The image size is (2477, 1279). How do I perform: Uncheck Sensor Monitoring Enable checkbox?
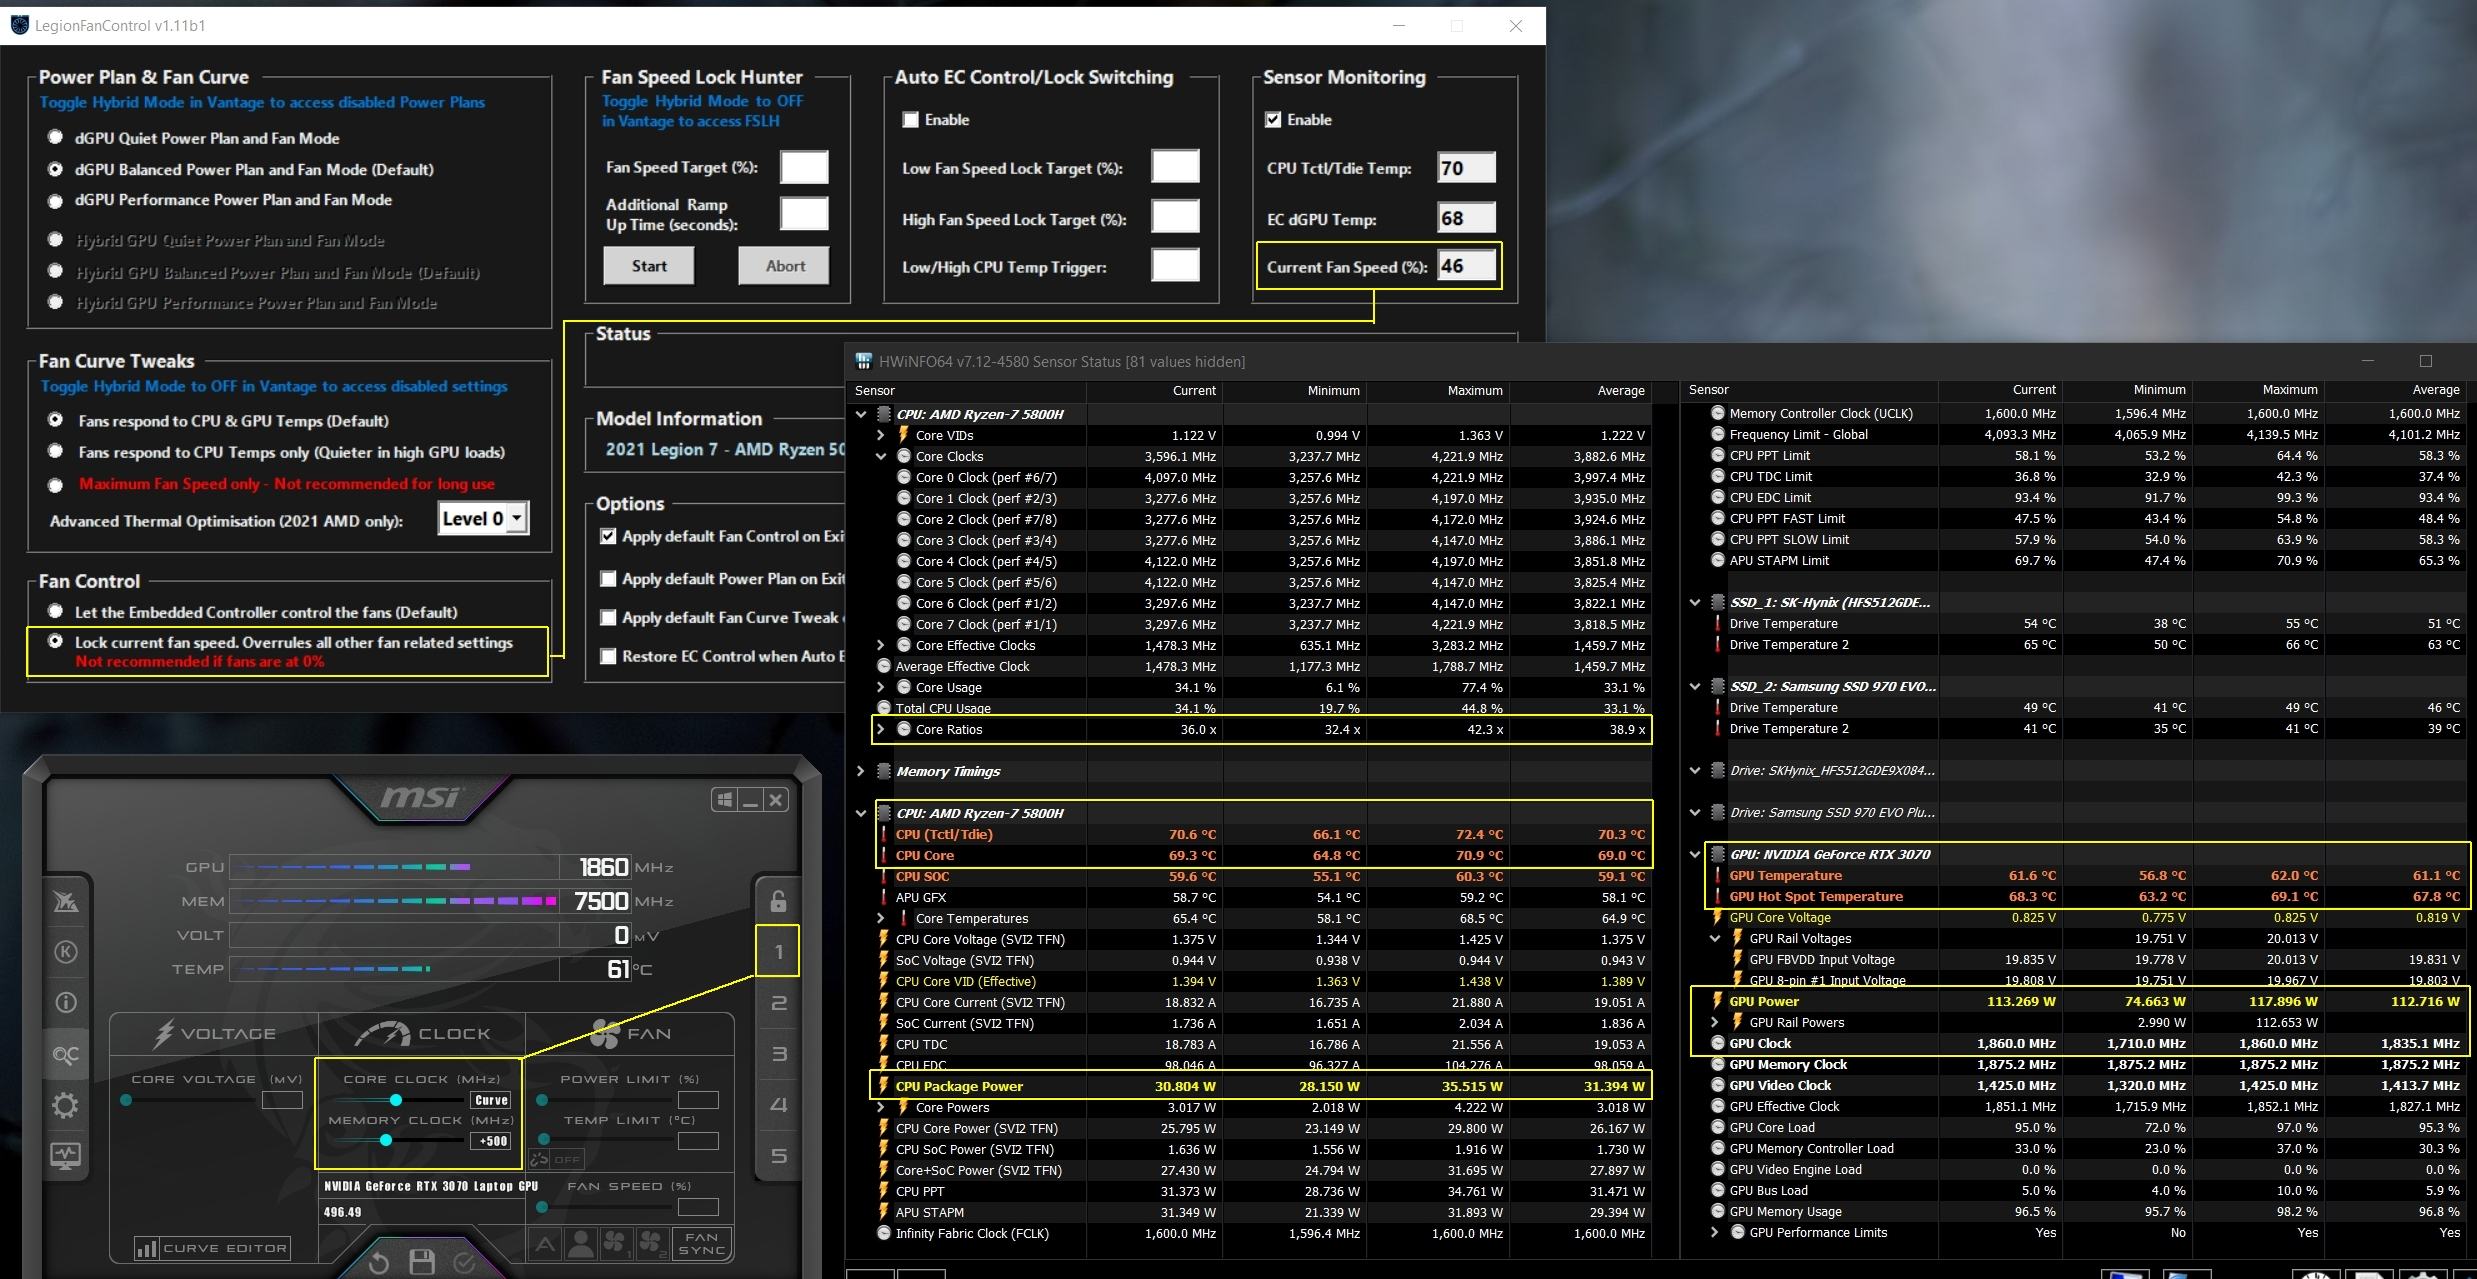click(1272, 120)
